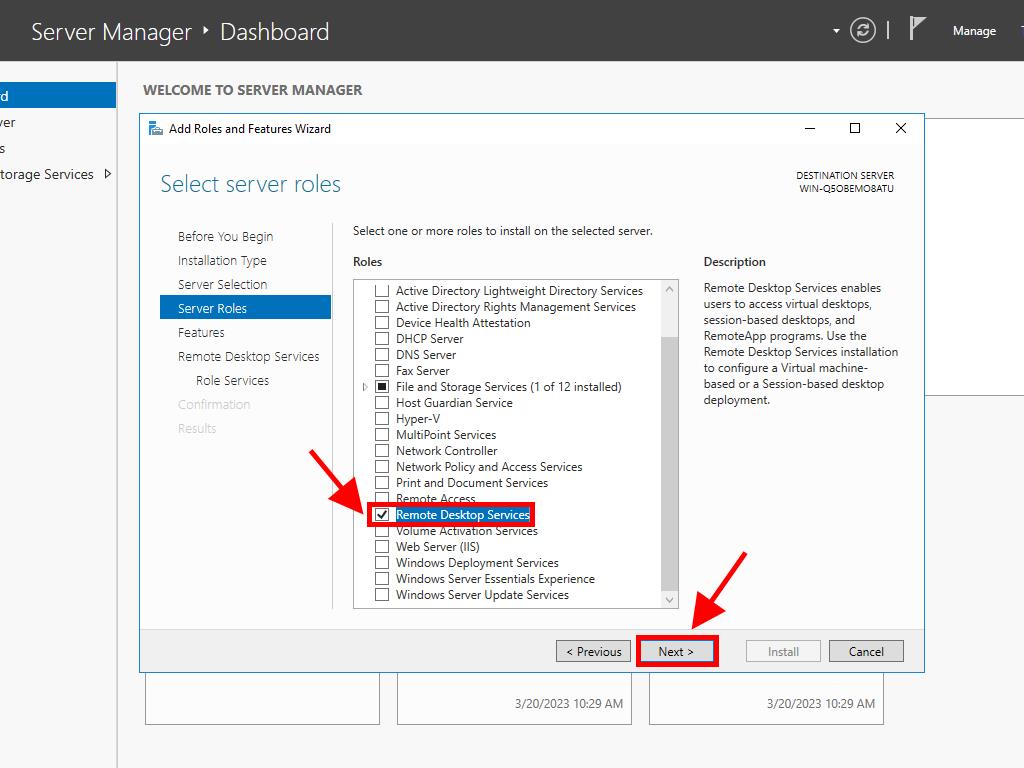Image resolution: width=1024 pixels, height=768 pixels.
Task: Expand the File and Storage Services role
Action: coord(365,387)
